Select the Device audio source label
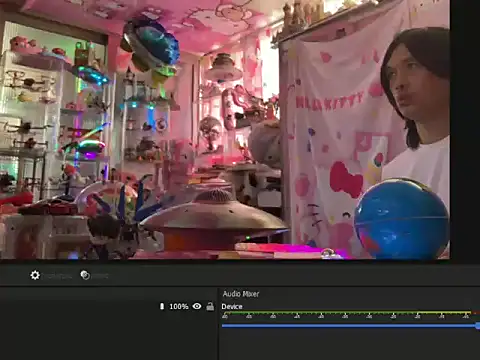Viewport: 480px width, 360px height. (232, 306)
